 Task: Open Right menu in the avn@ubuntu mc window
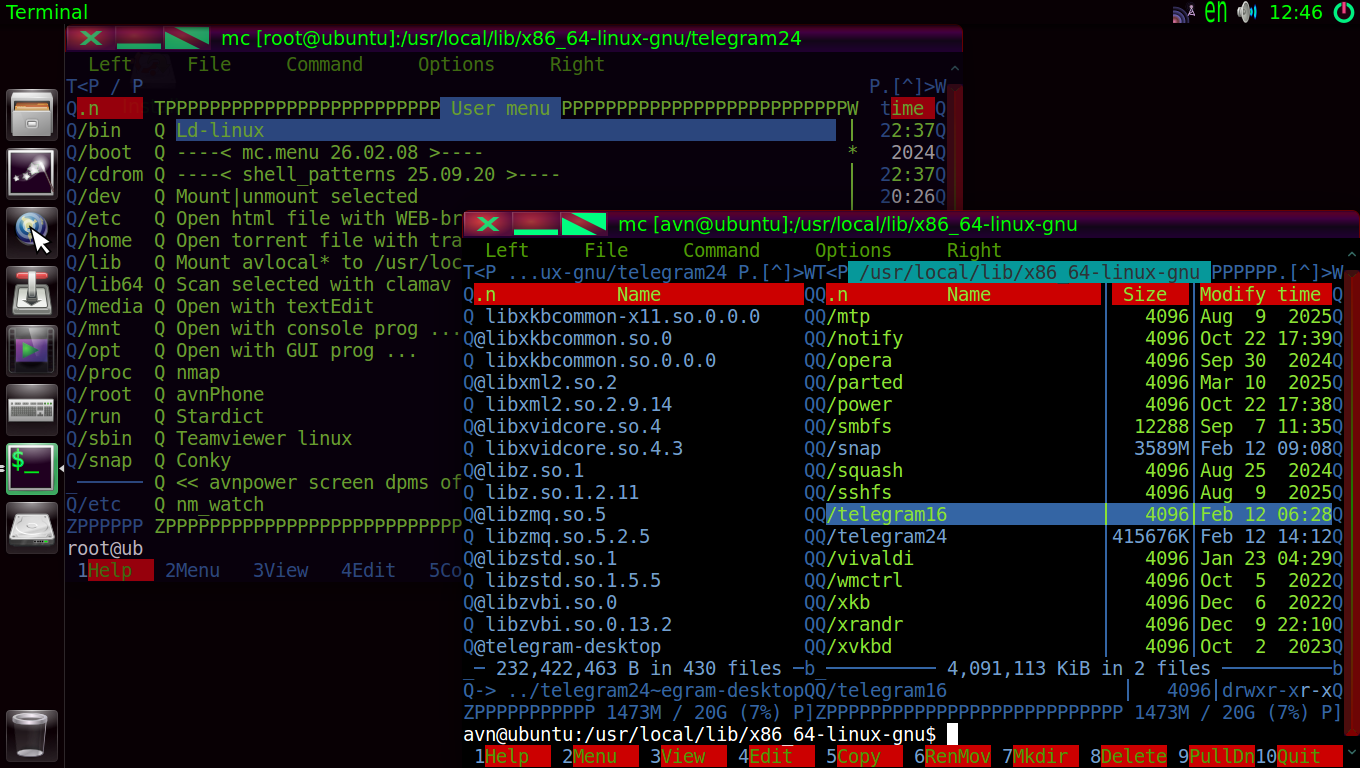(x=974, y=250)
